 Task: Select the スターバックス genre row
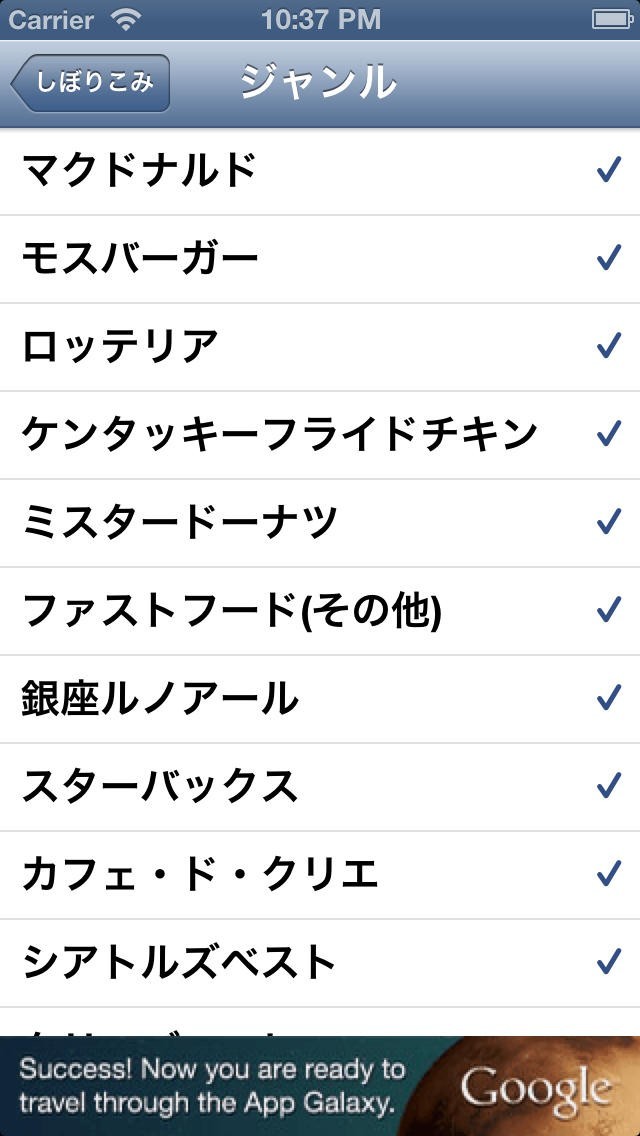(x=160, y=787)
